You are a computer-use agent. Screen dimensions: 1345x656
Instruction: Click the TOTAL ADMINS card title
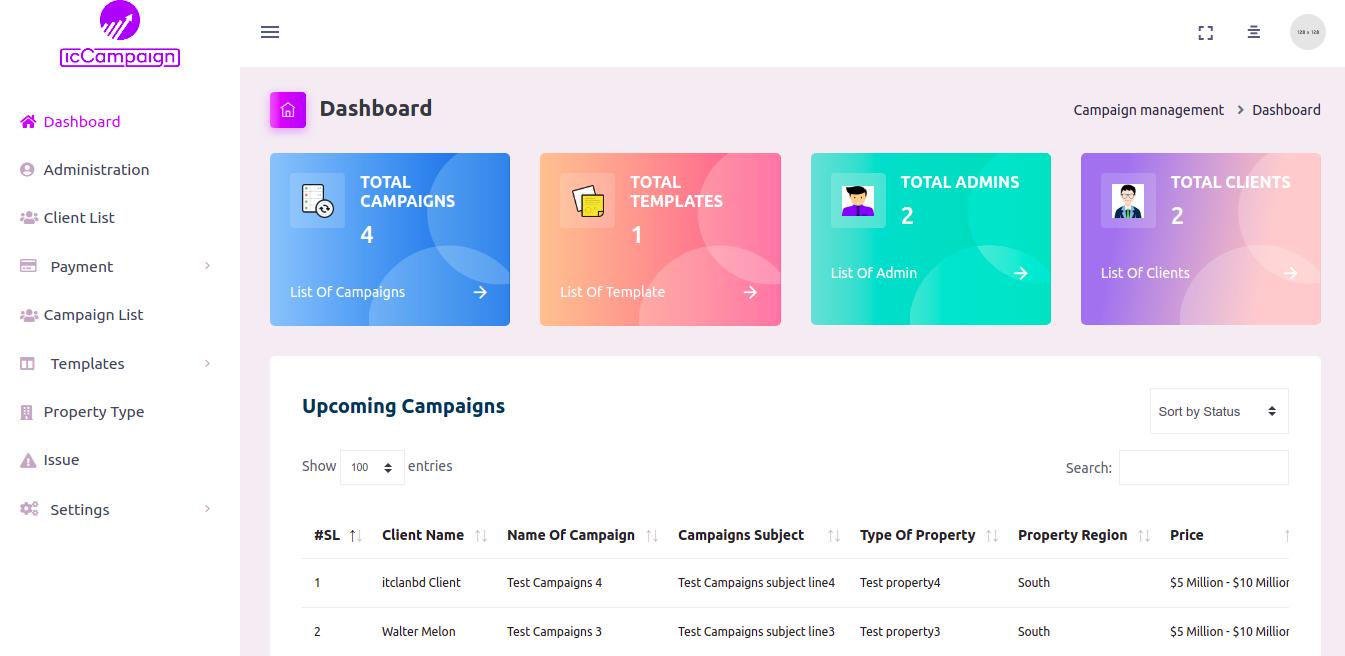click(x=960, y=182)
